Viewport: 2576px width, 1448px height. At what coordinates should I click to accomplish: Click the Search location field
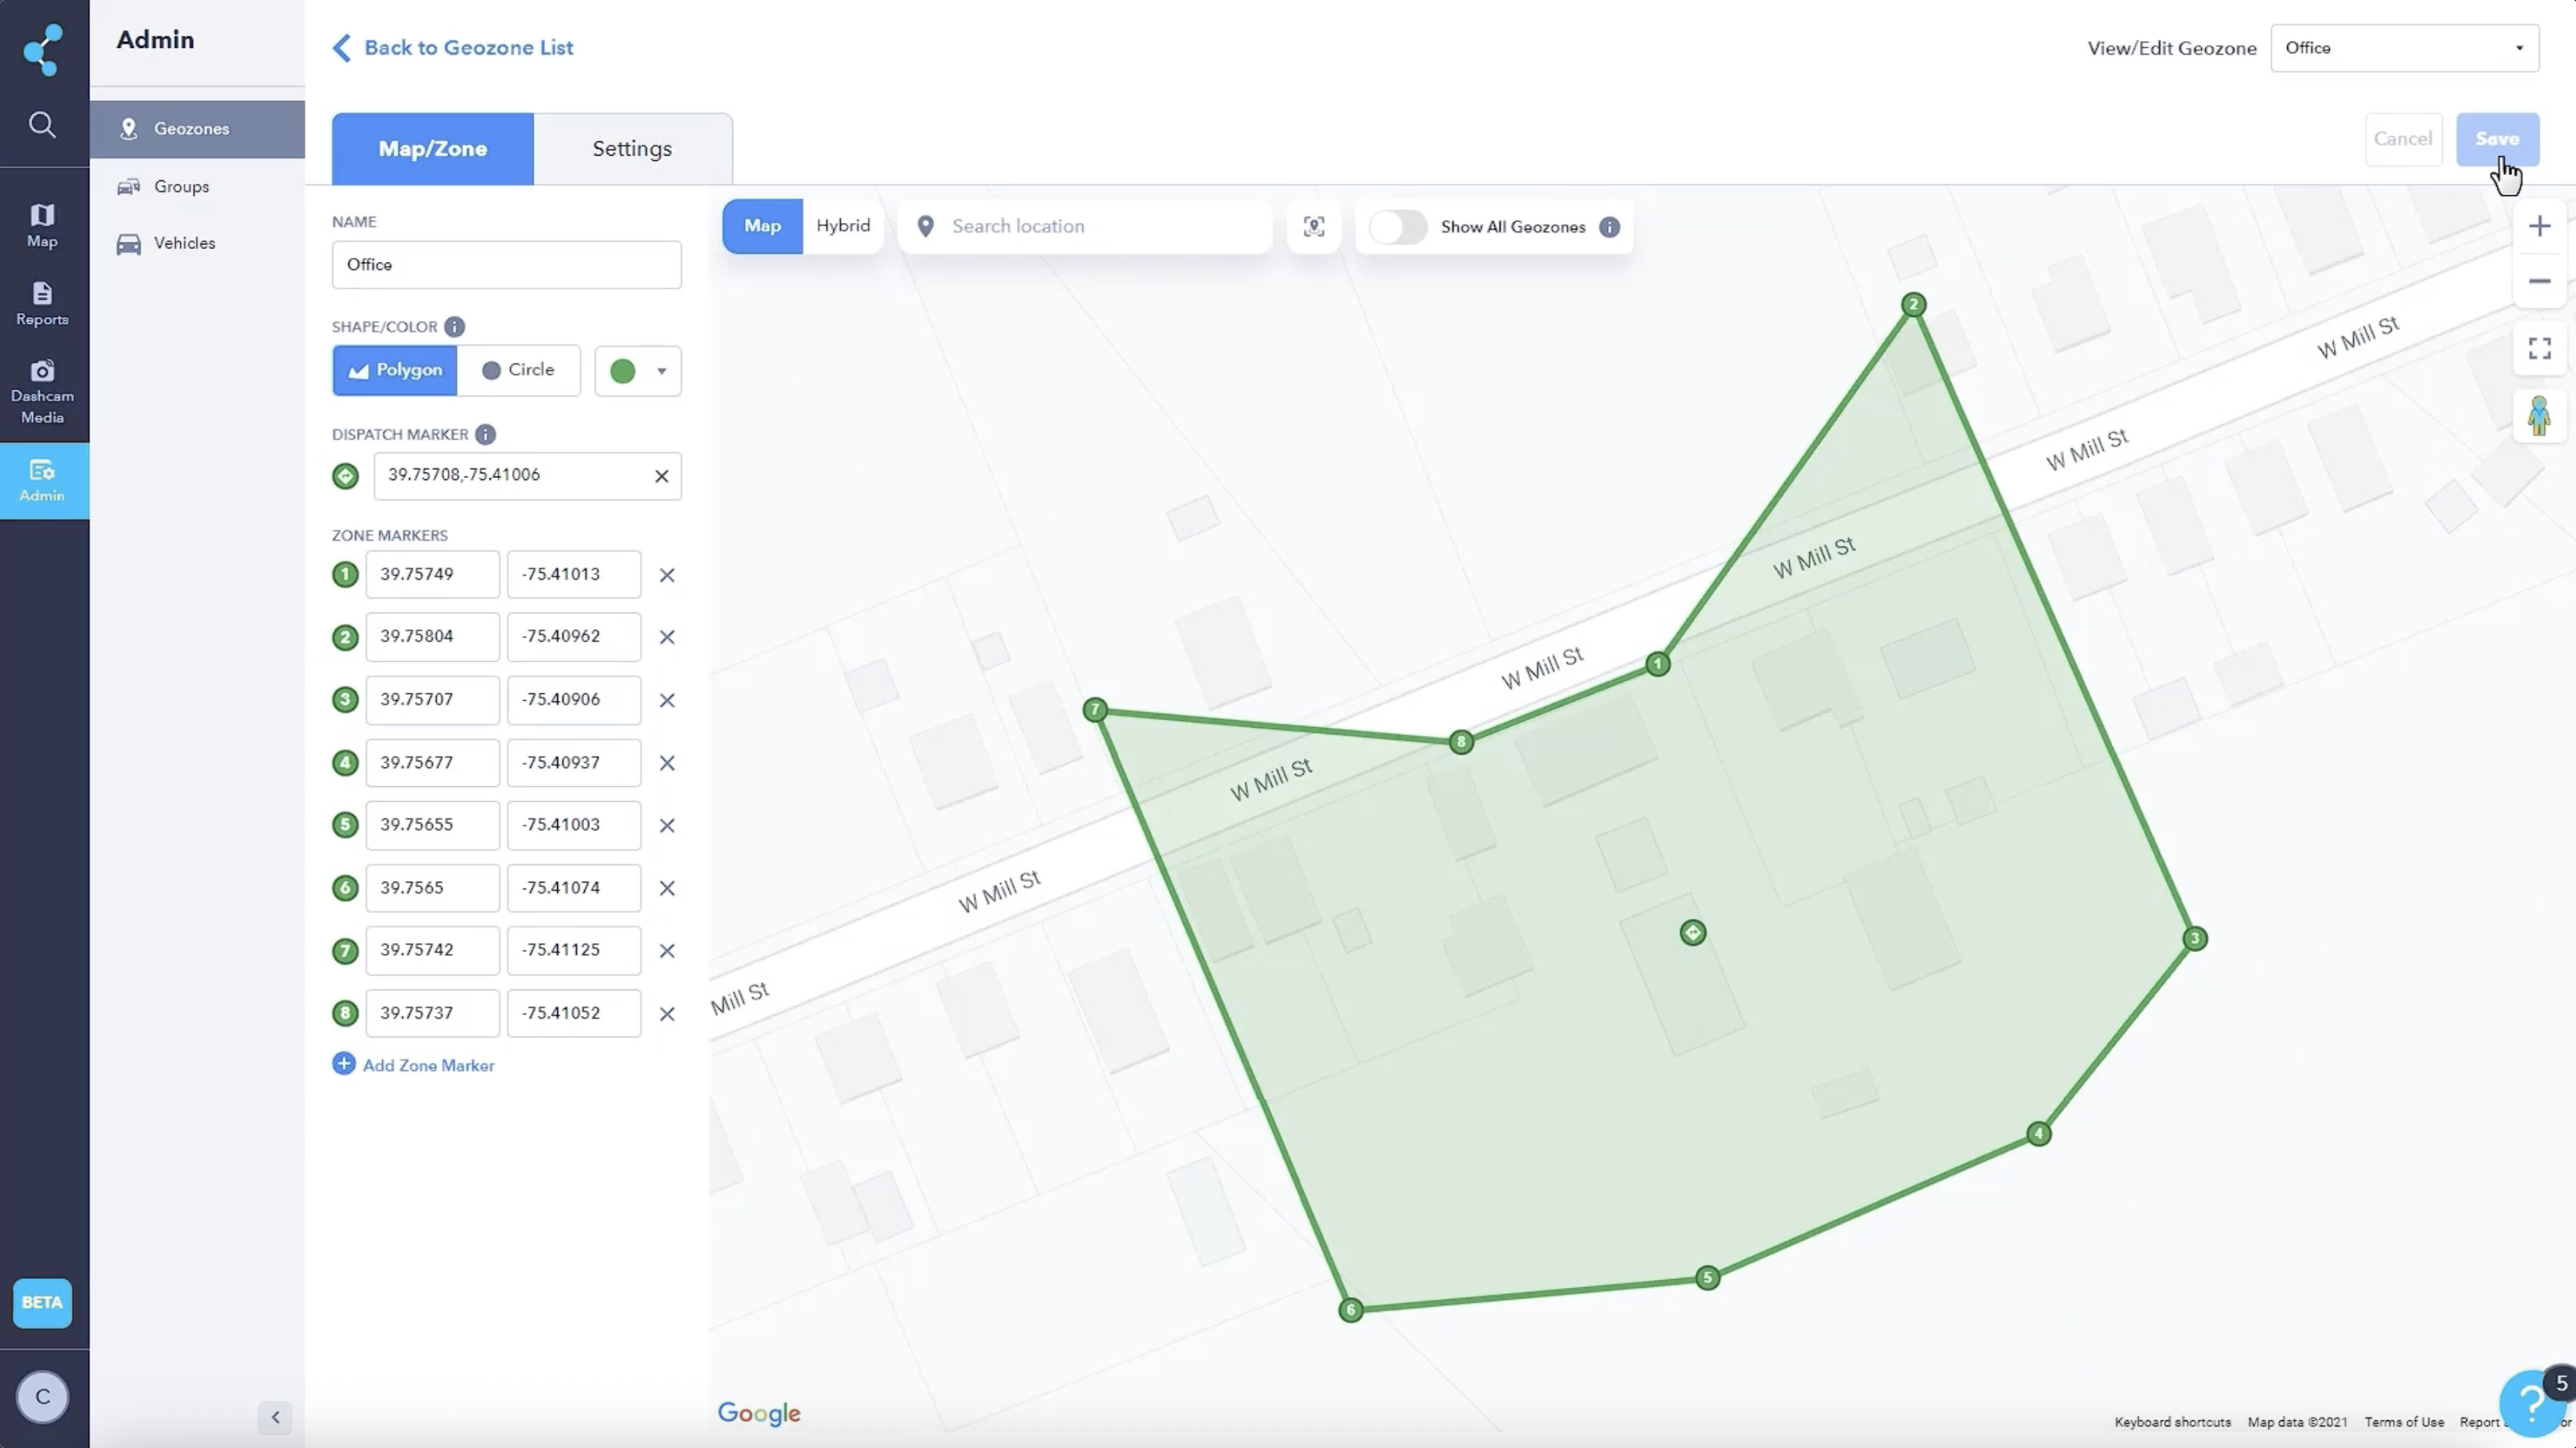1100,226
